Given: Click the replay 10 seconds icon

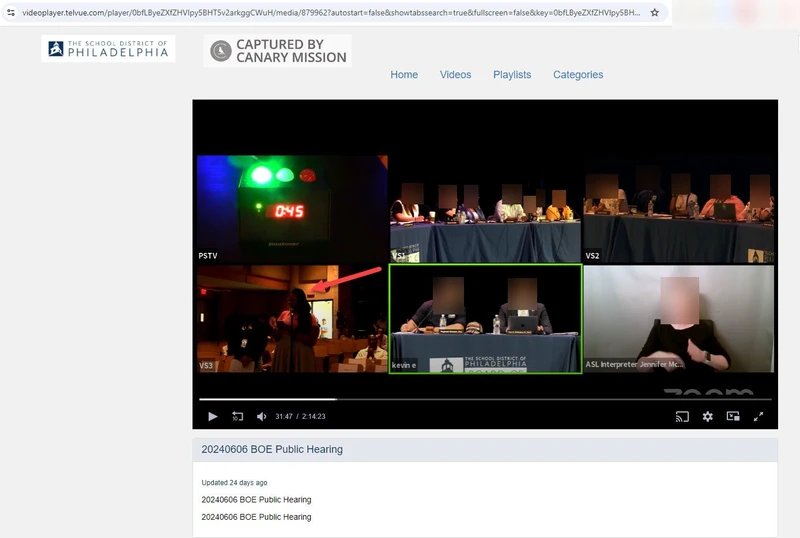Looking at the screenshot, I should (x=238, y=416).
